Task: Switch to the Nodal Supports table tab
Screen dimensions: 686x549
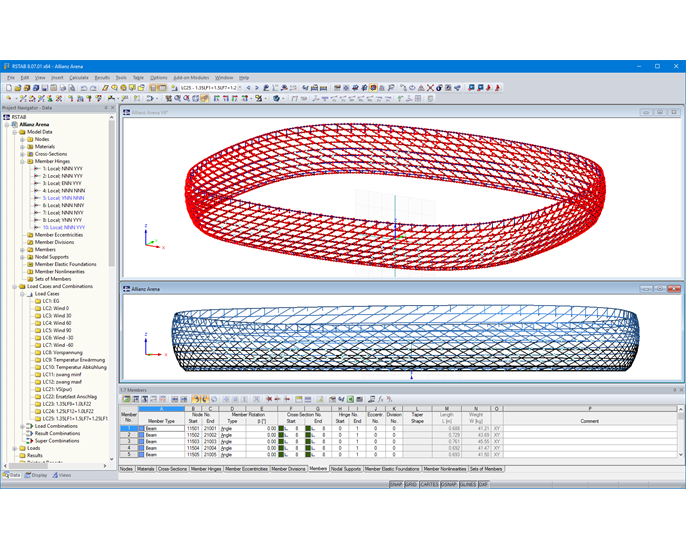Action: point(346,469)
